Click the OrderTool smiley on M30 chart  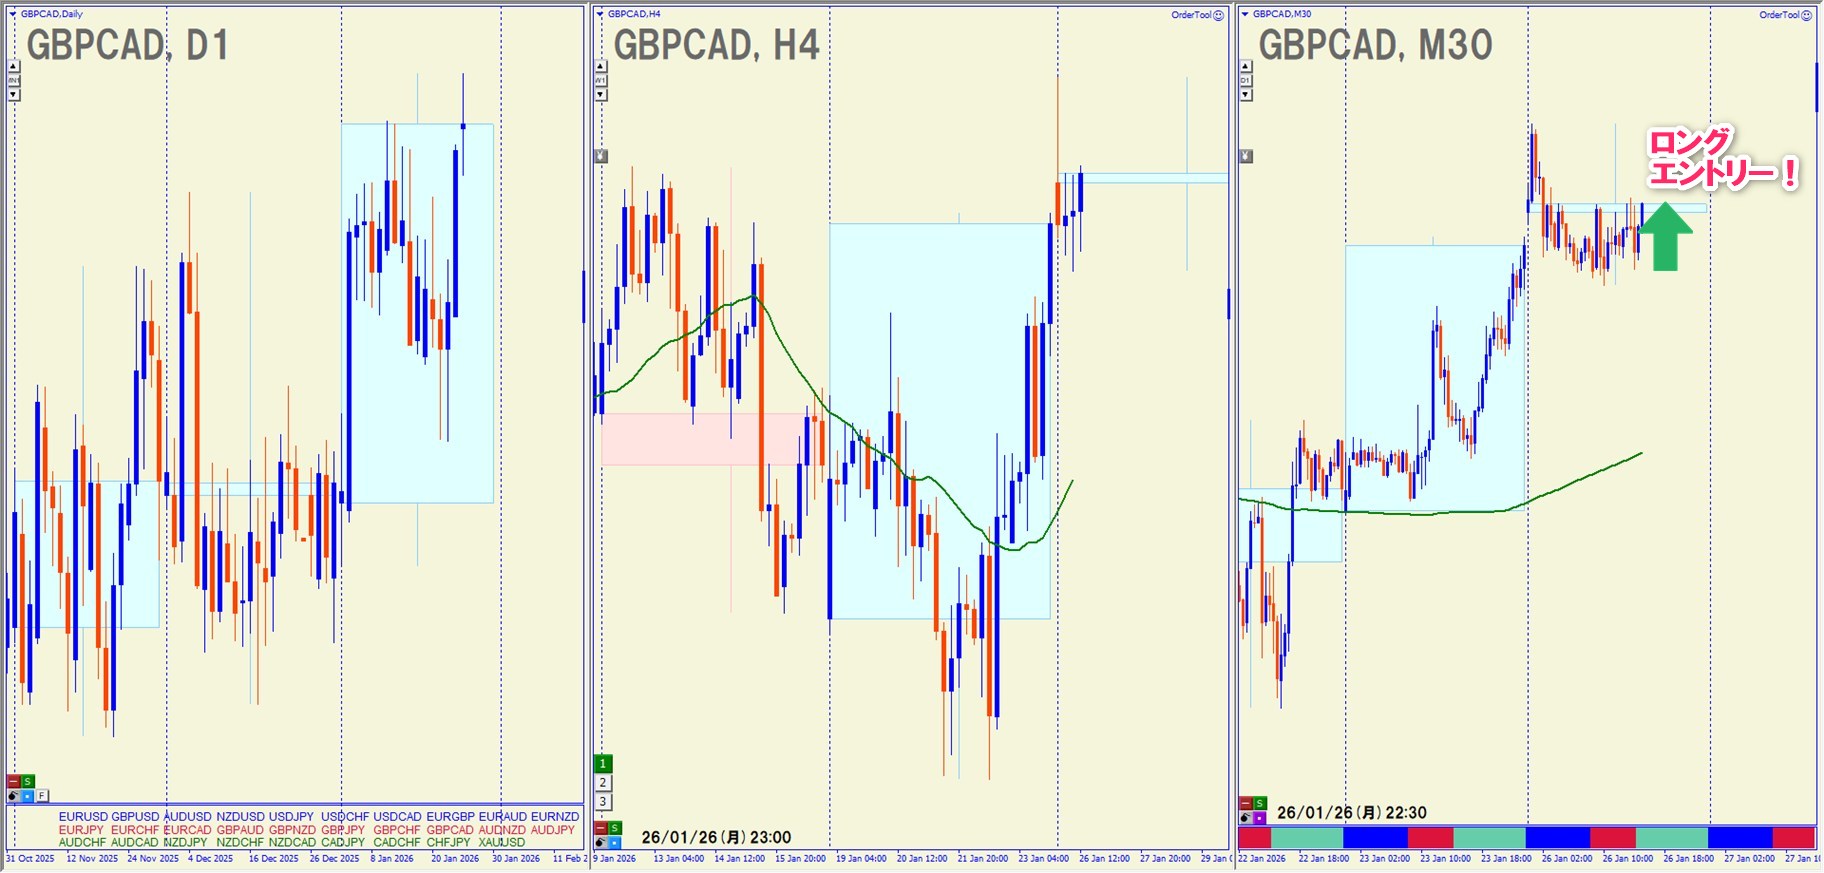coord(1806,15)
